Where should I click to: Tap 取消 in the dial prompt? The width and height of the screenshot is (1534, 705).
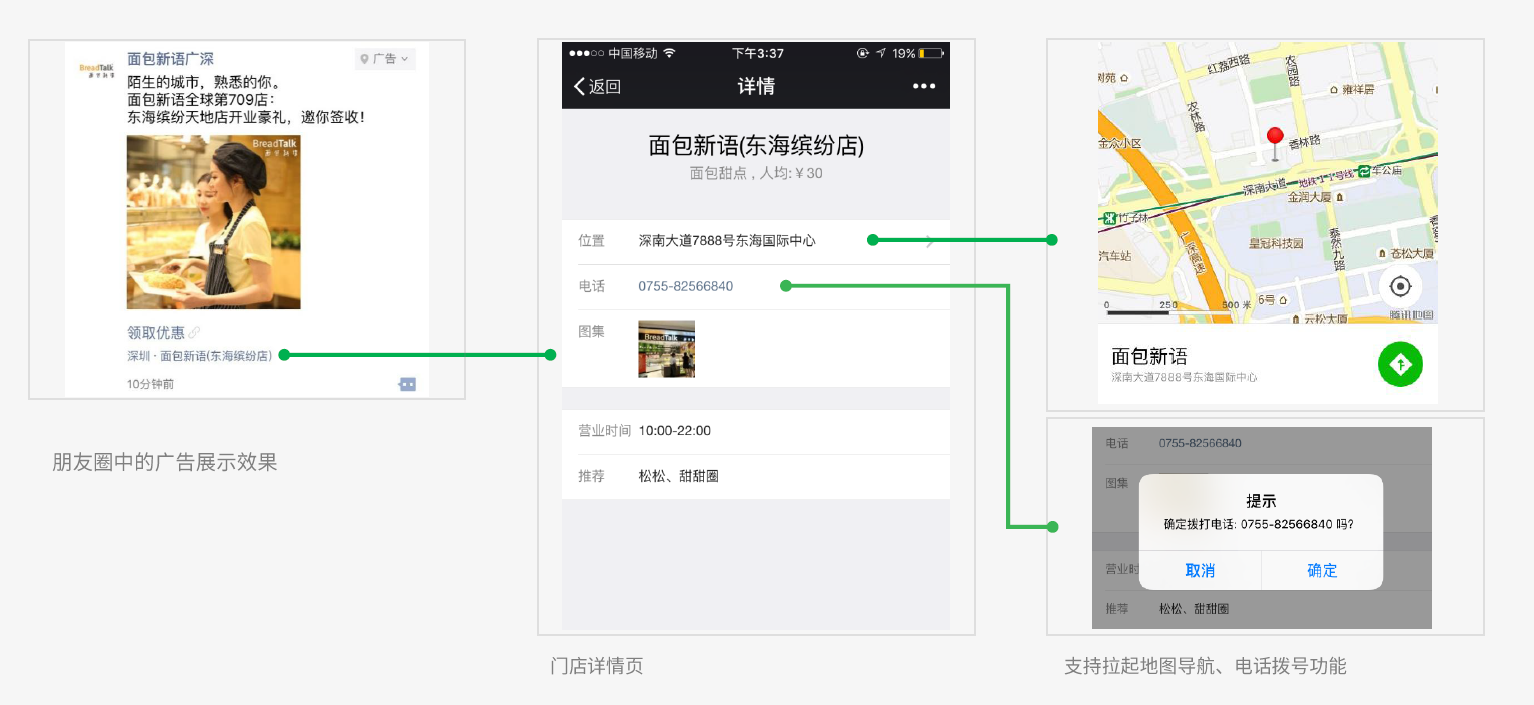click(1200, 570)
